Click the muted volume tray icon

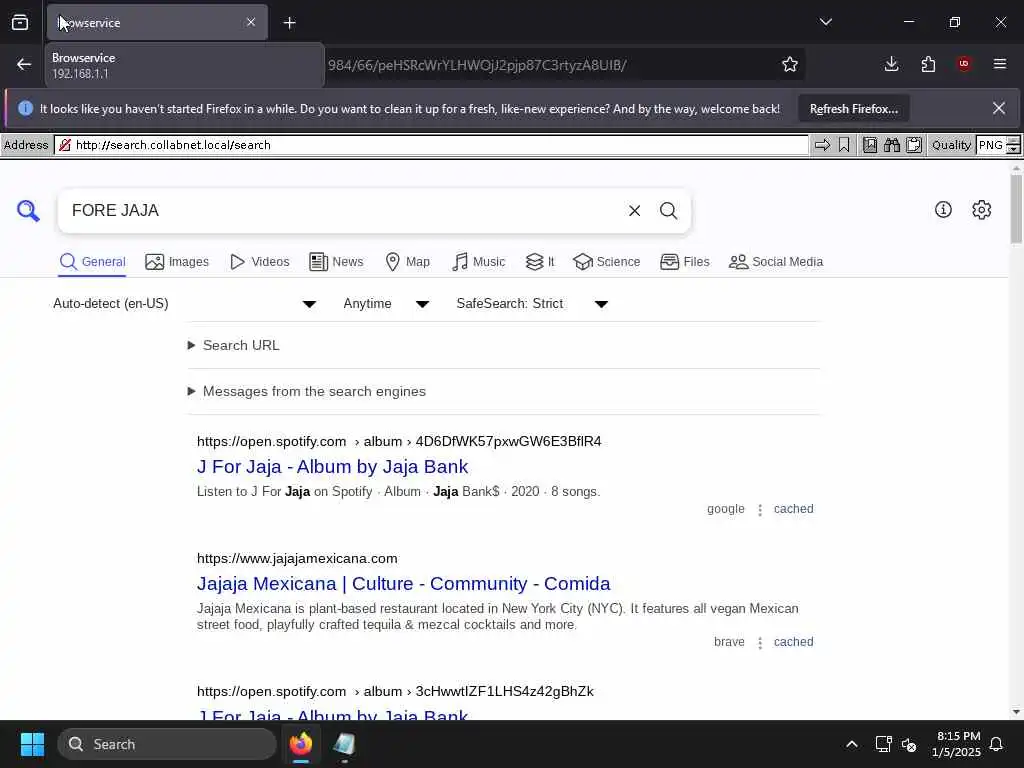click(x=908, y=744)
